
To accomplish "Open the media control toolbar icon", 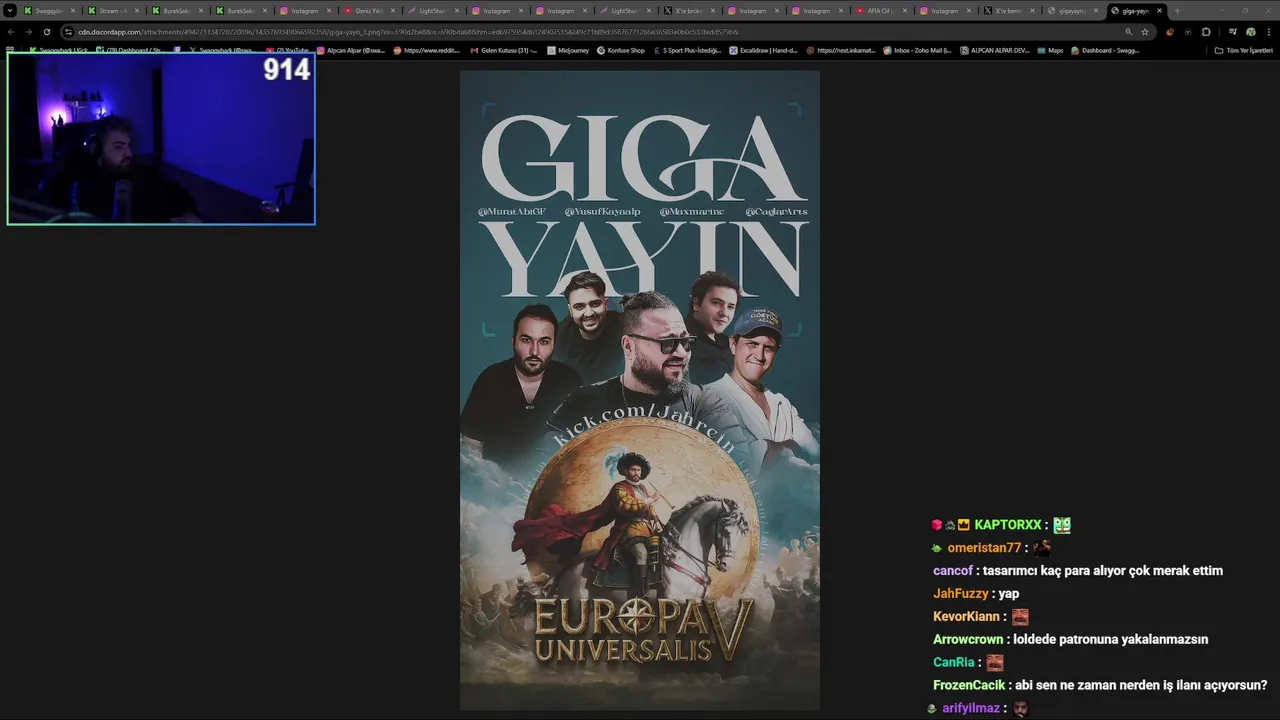I will point(1232,31).
